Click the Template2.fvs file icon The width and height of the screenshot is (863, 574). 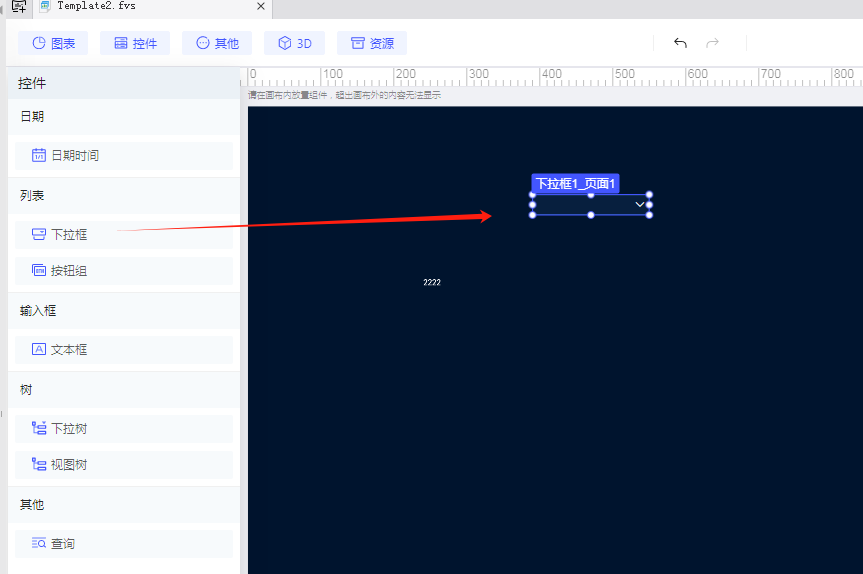(x=45, y=6)
